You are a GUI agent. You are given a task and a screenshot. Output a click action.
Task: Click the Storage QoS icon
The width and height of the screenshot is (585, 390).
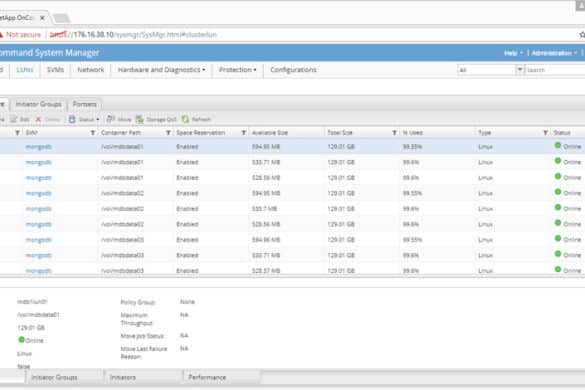coord(140,119)
